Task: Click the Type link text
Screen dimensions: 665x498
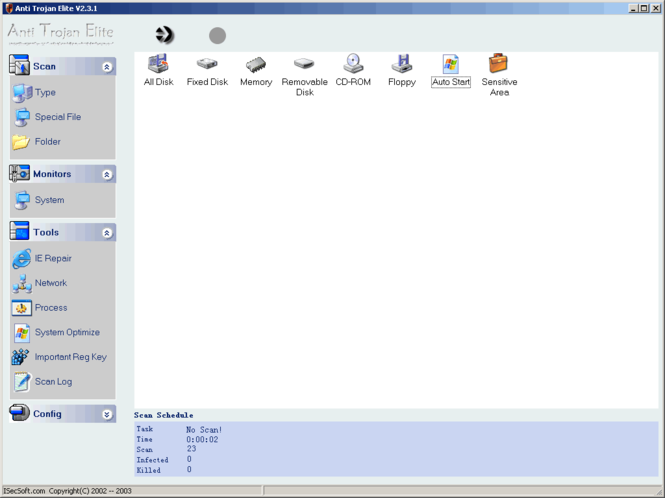Action: click(45, 92)
